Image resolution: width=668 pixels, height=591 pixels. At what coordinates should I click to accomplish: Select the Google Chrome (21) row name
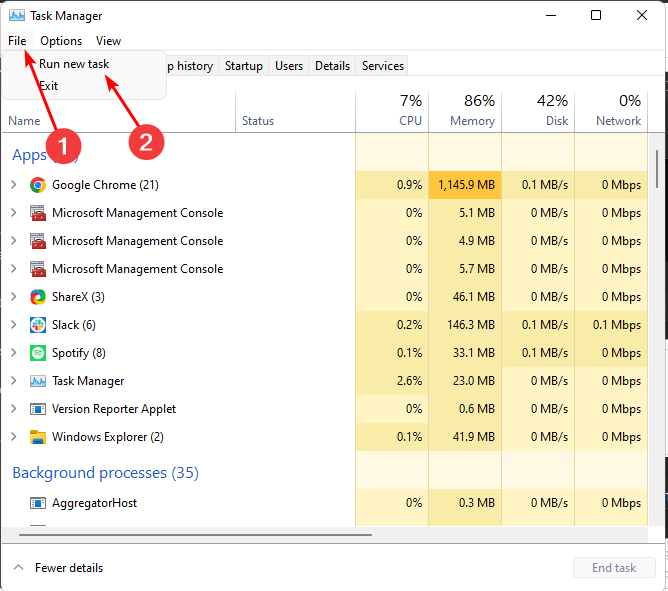tap(105, 185)
